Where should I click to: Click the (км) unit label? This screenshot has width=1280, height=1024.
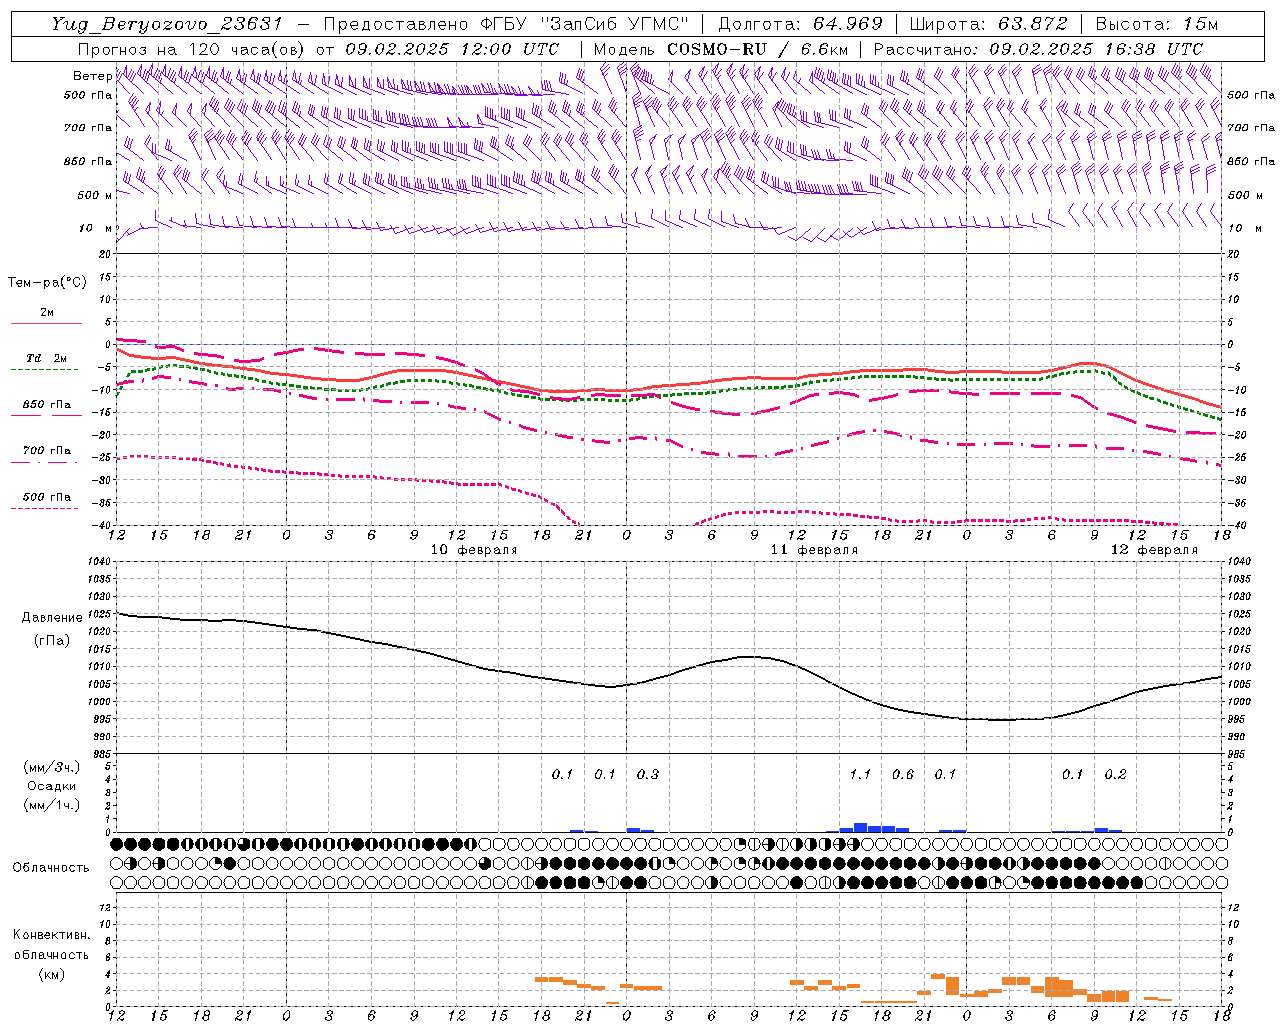click(x=51, y=974)
